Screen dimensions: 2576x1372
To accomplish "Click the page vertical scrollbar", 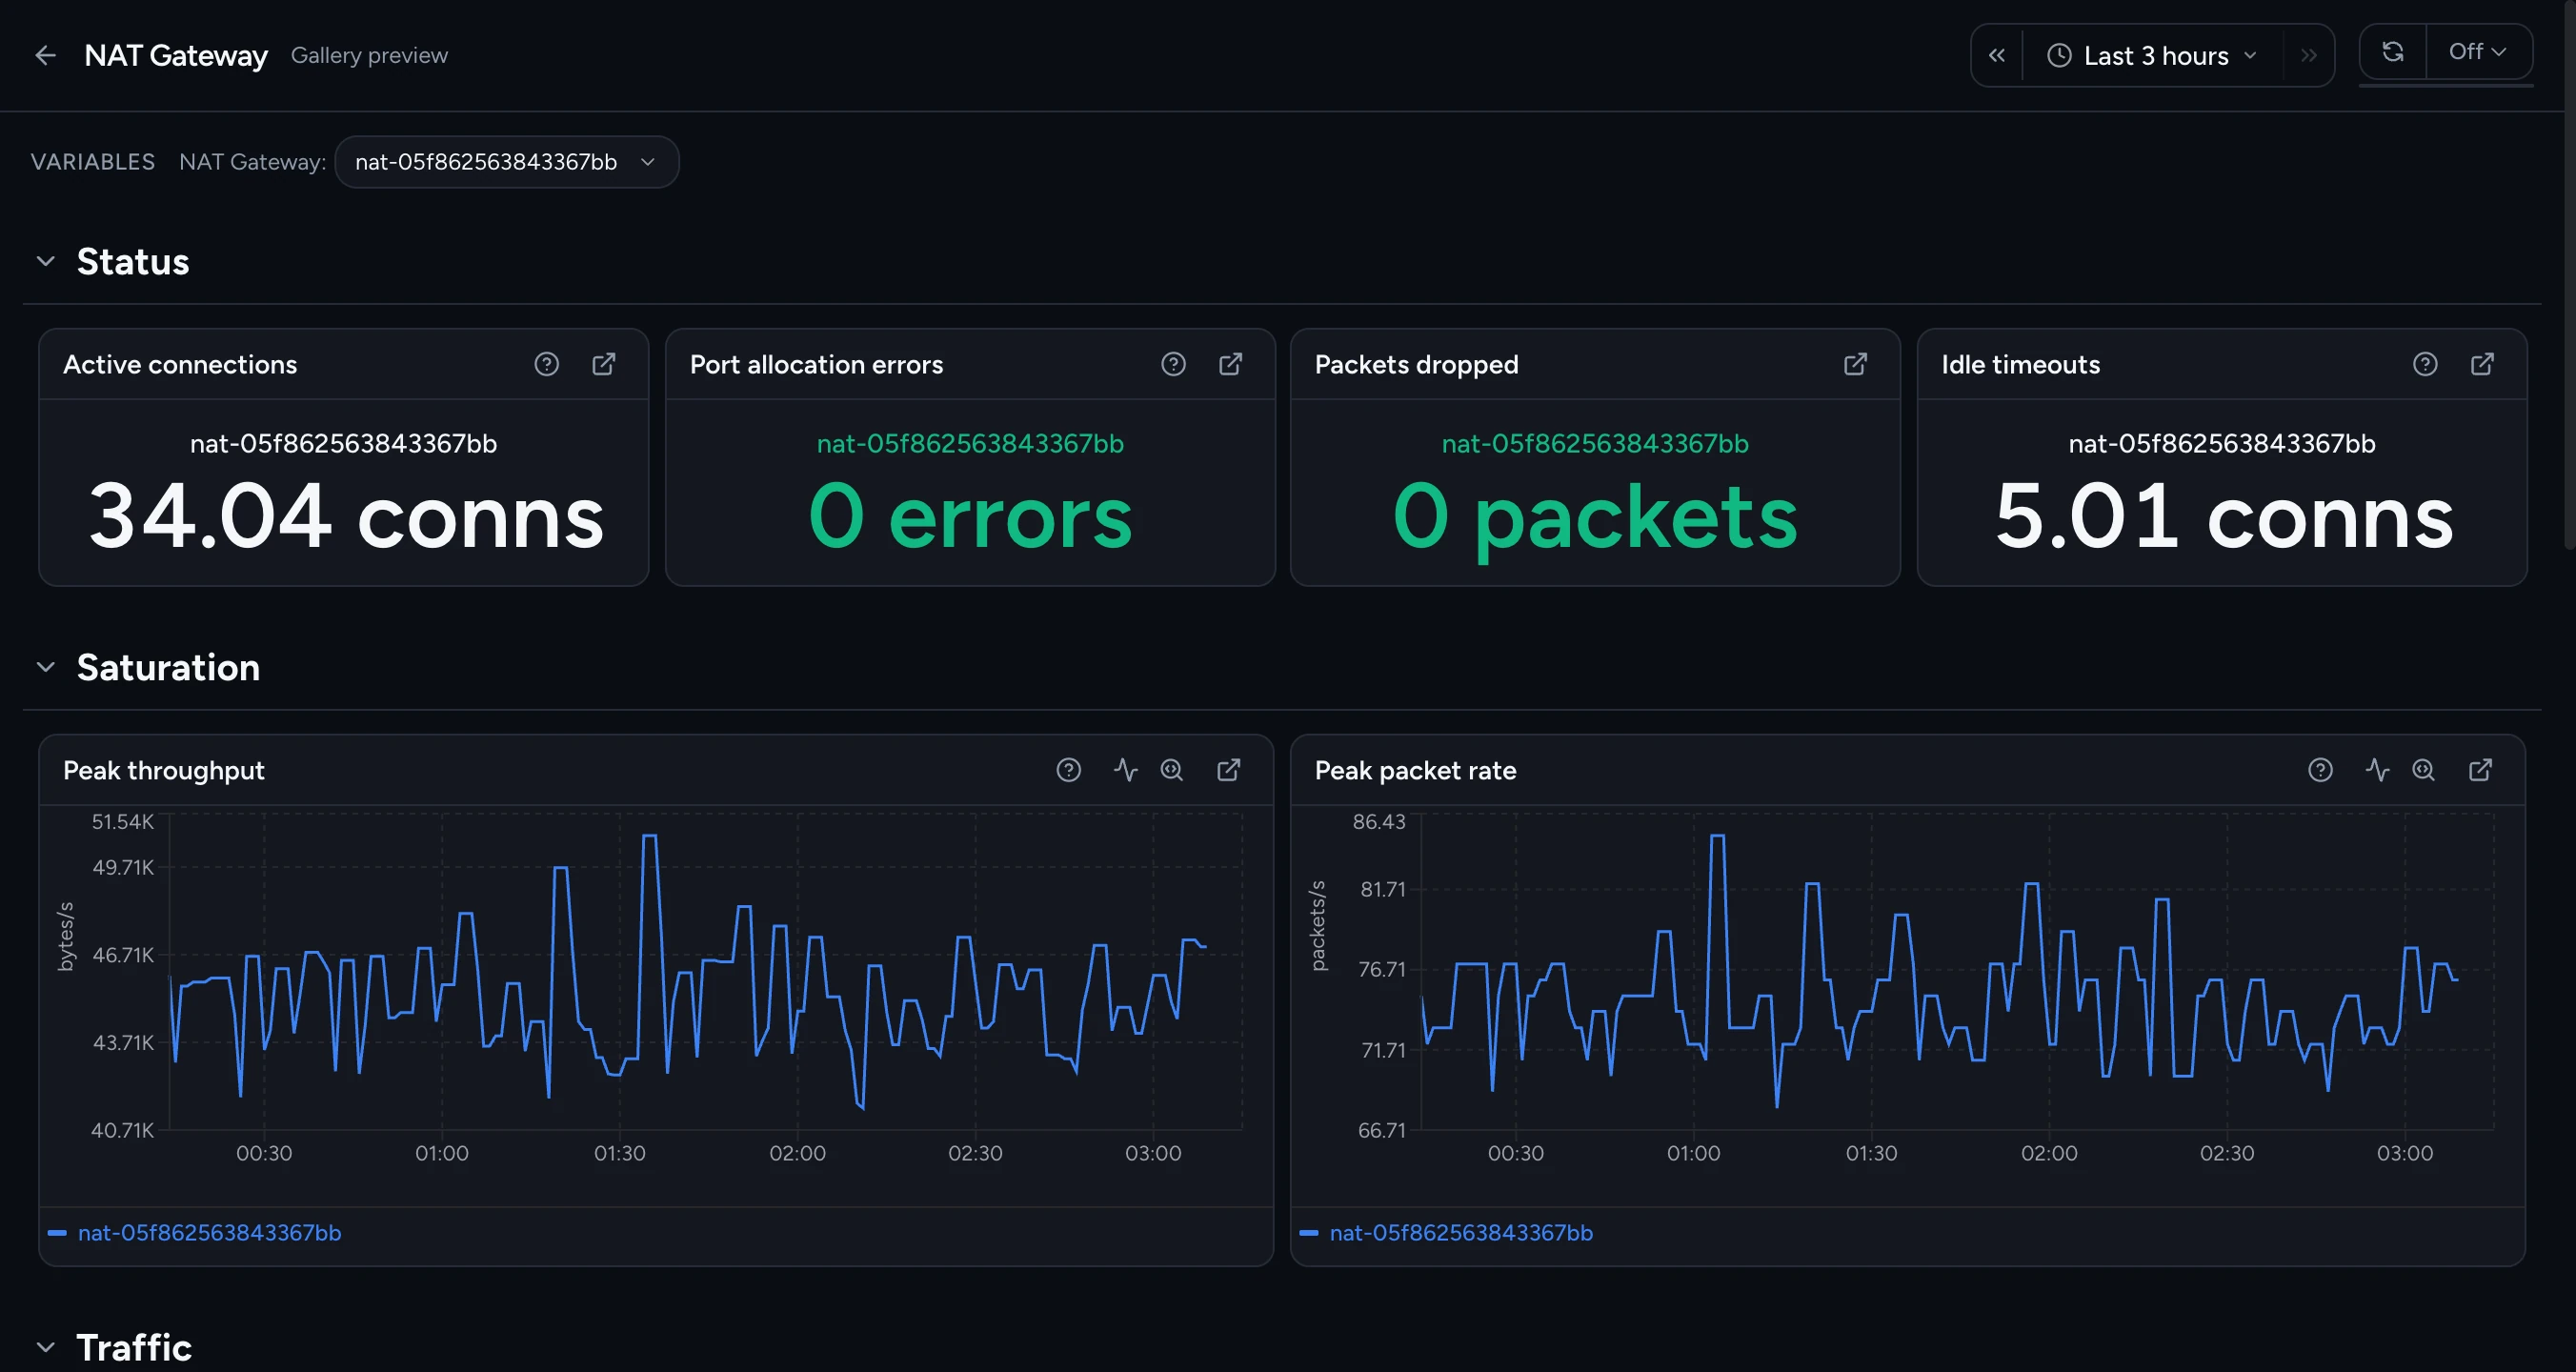I will [2569, 275].
